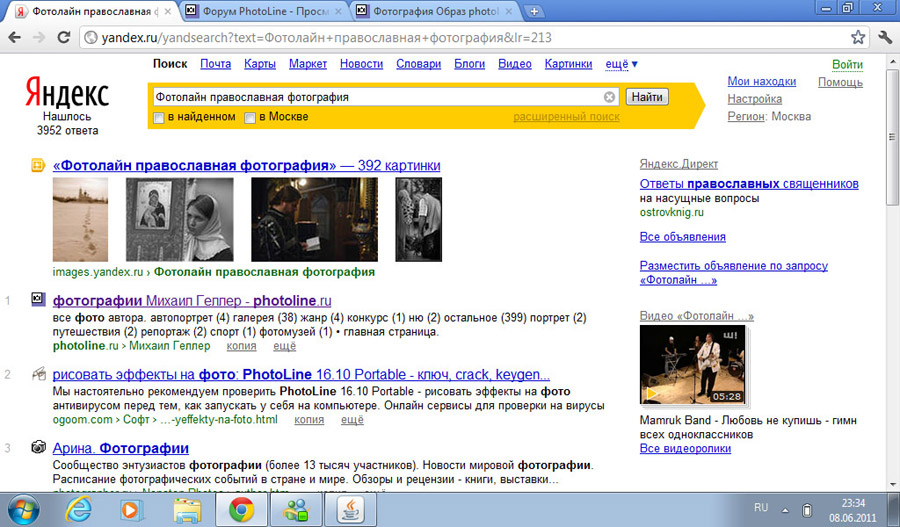Viewport: 900px width, 527px height.
Task: Click the browser back arrow button
Action: click(15, 38)
